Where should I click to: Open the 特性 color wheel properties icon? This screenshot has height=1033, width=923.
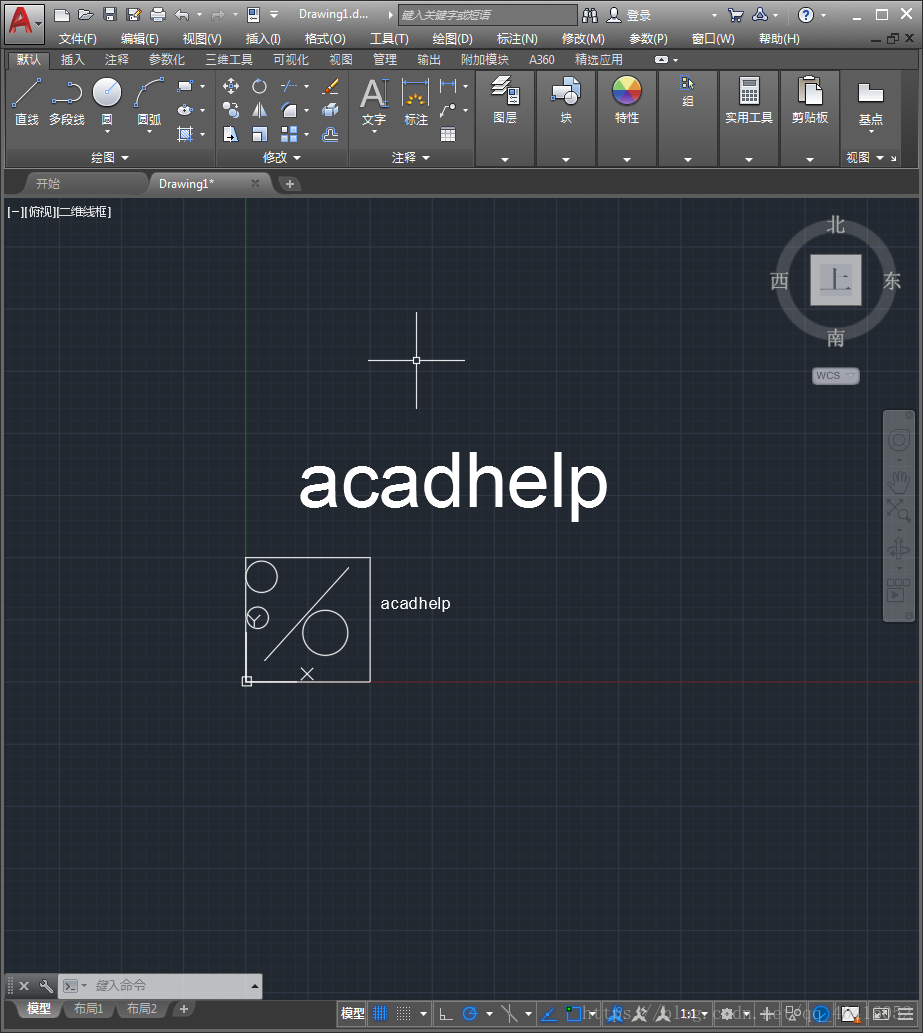click(x=627, y=91)
